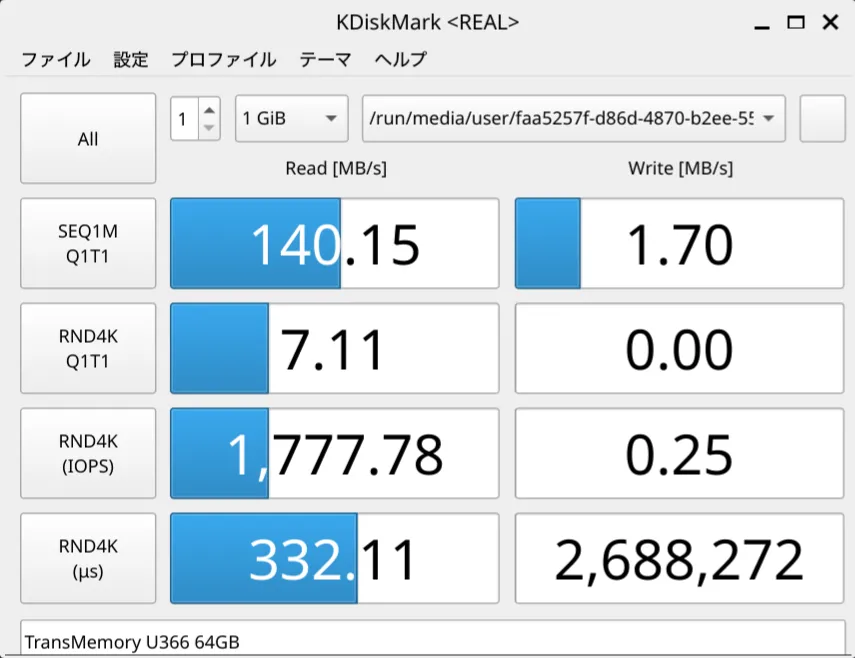Run the RND4K (IOPS) test
The width and height of the screenshot is (855, 658).
coord(88,454)
